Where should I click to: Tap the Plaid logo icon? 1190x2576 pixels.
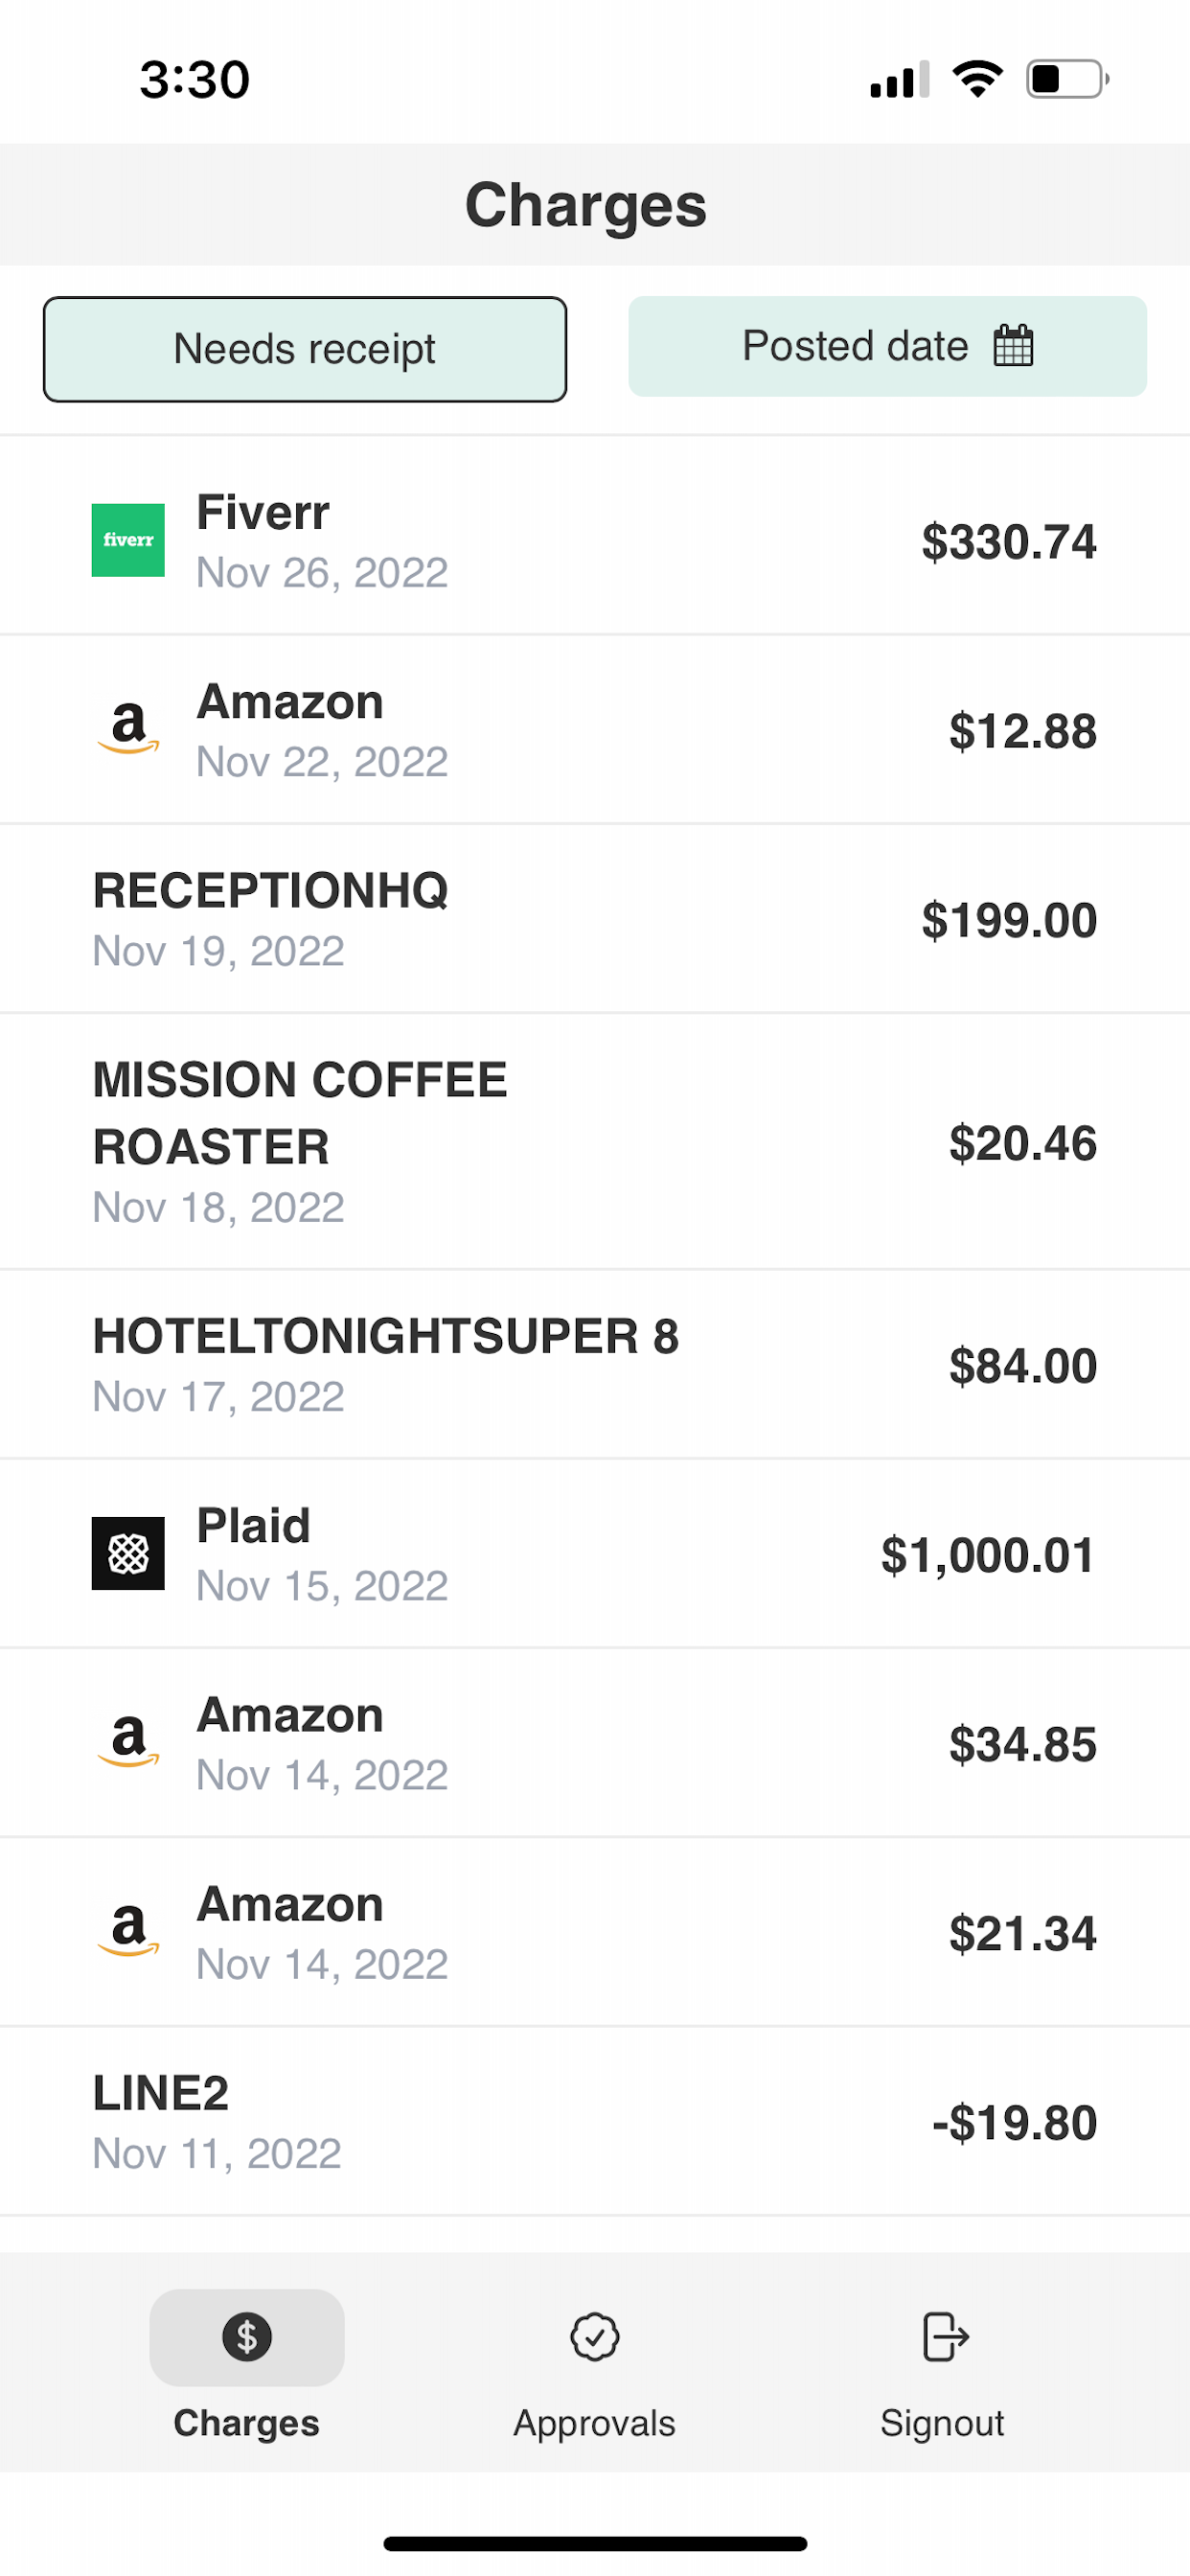click(x=128, y=1553)
